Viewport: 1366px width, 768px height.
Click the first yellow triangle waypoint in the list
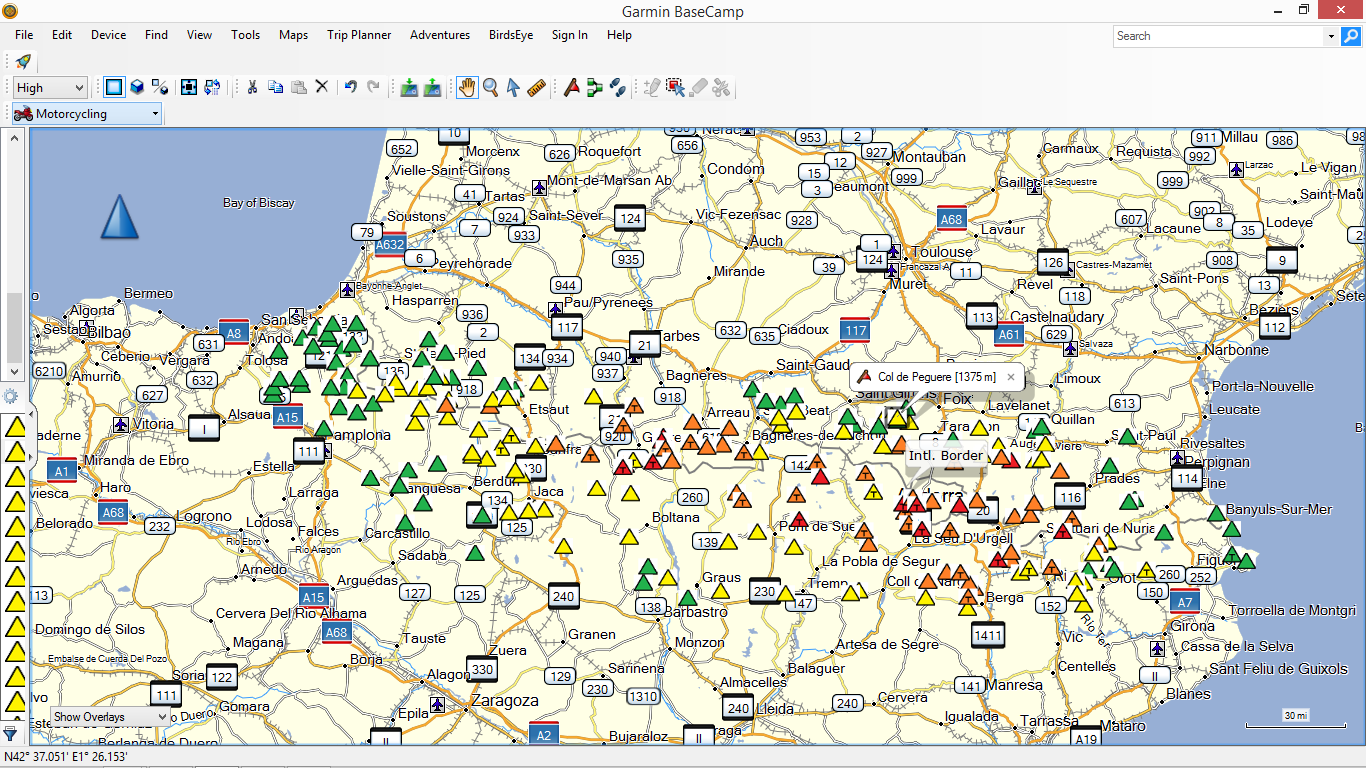[x=15, y=427]
